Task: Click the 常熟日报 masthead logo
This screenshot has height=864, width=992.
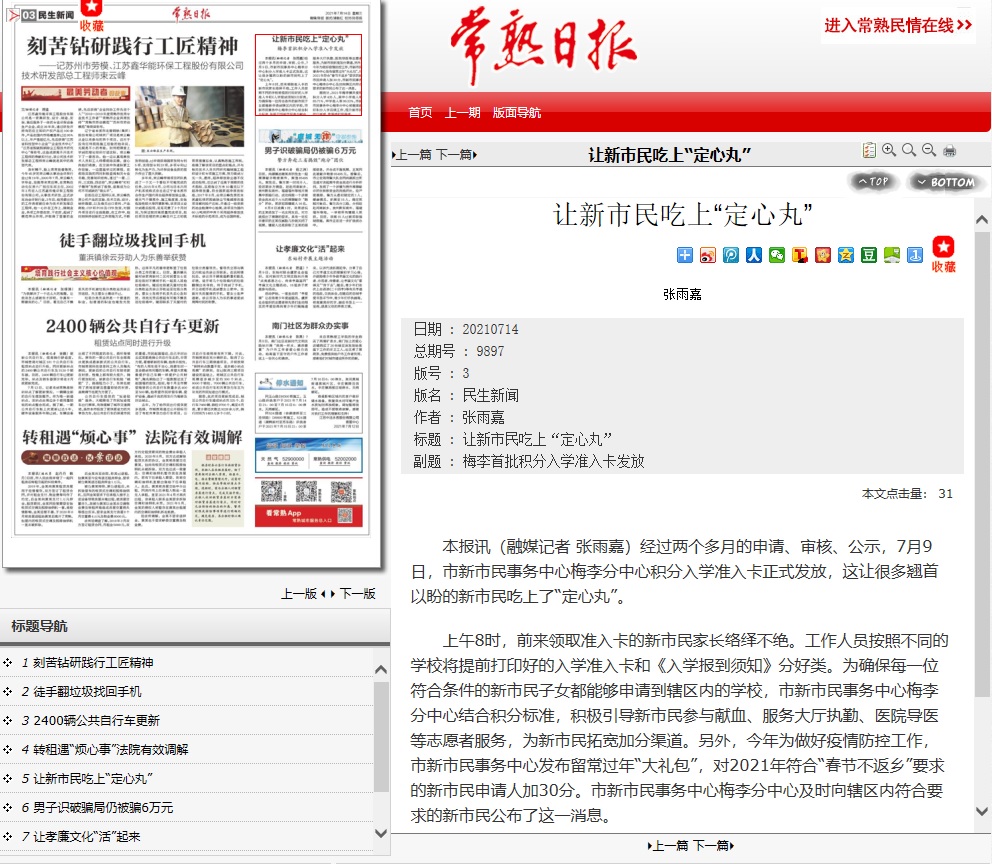Action: click(x=544, y=46)
